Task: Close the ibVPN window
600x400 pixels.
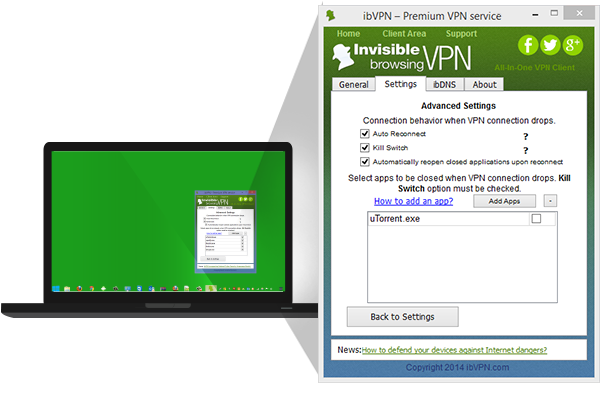Action: [x=579, y=13]
